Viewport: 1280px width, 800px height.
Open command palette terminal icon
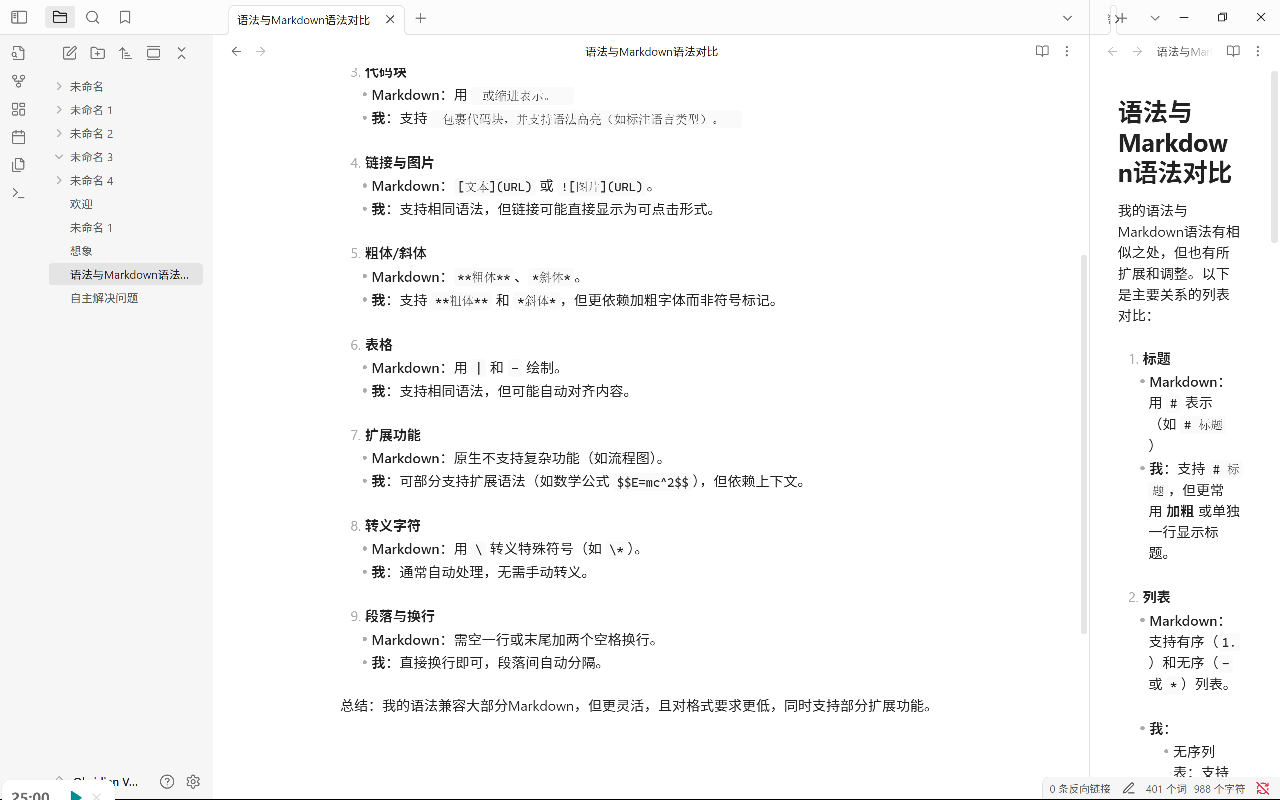click(x=19, y=194)
